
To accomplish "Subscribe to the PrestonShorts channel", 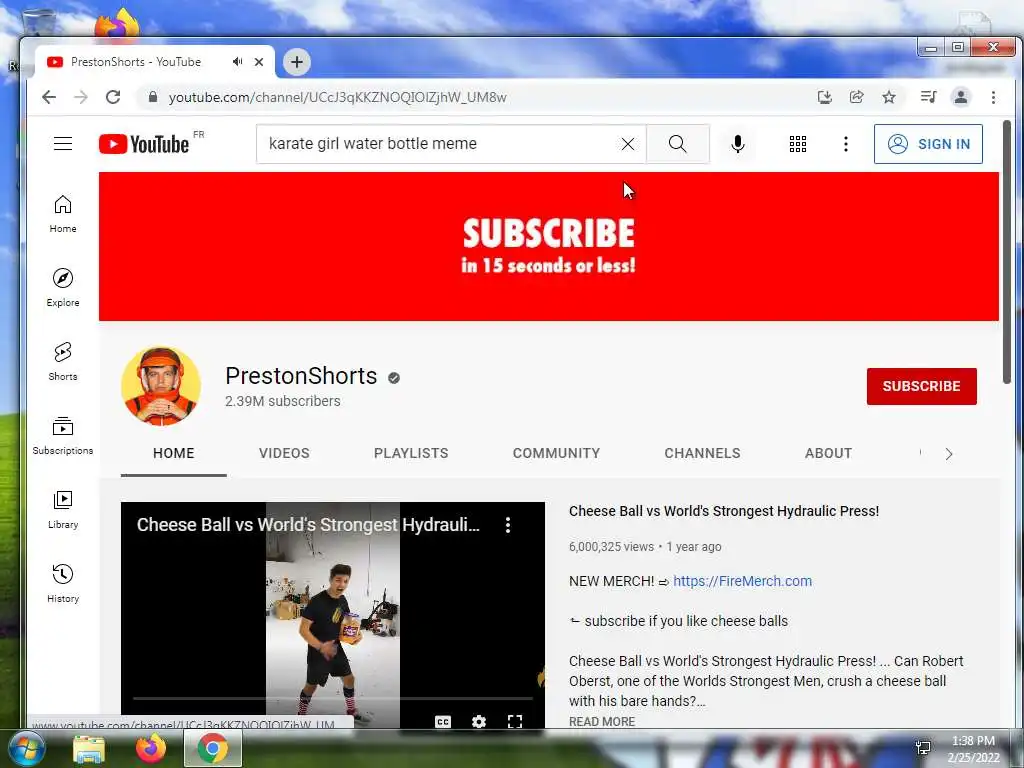I will point(921,386).
